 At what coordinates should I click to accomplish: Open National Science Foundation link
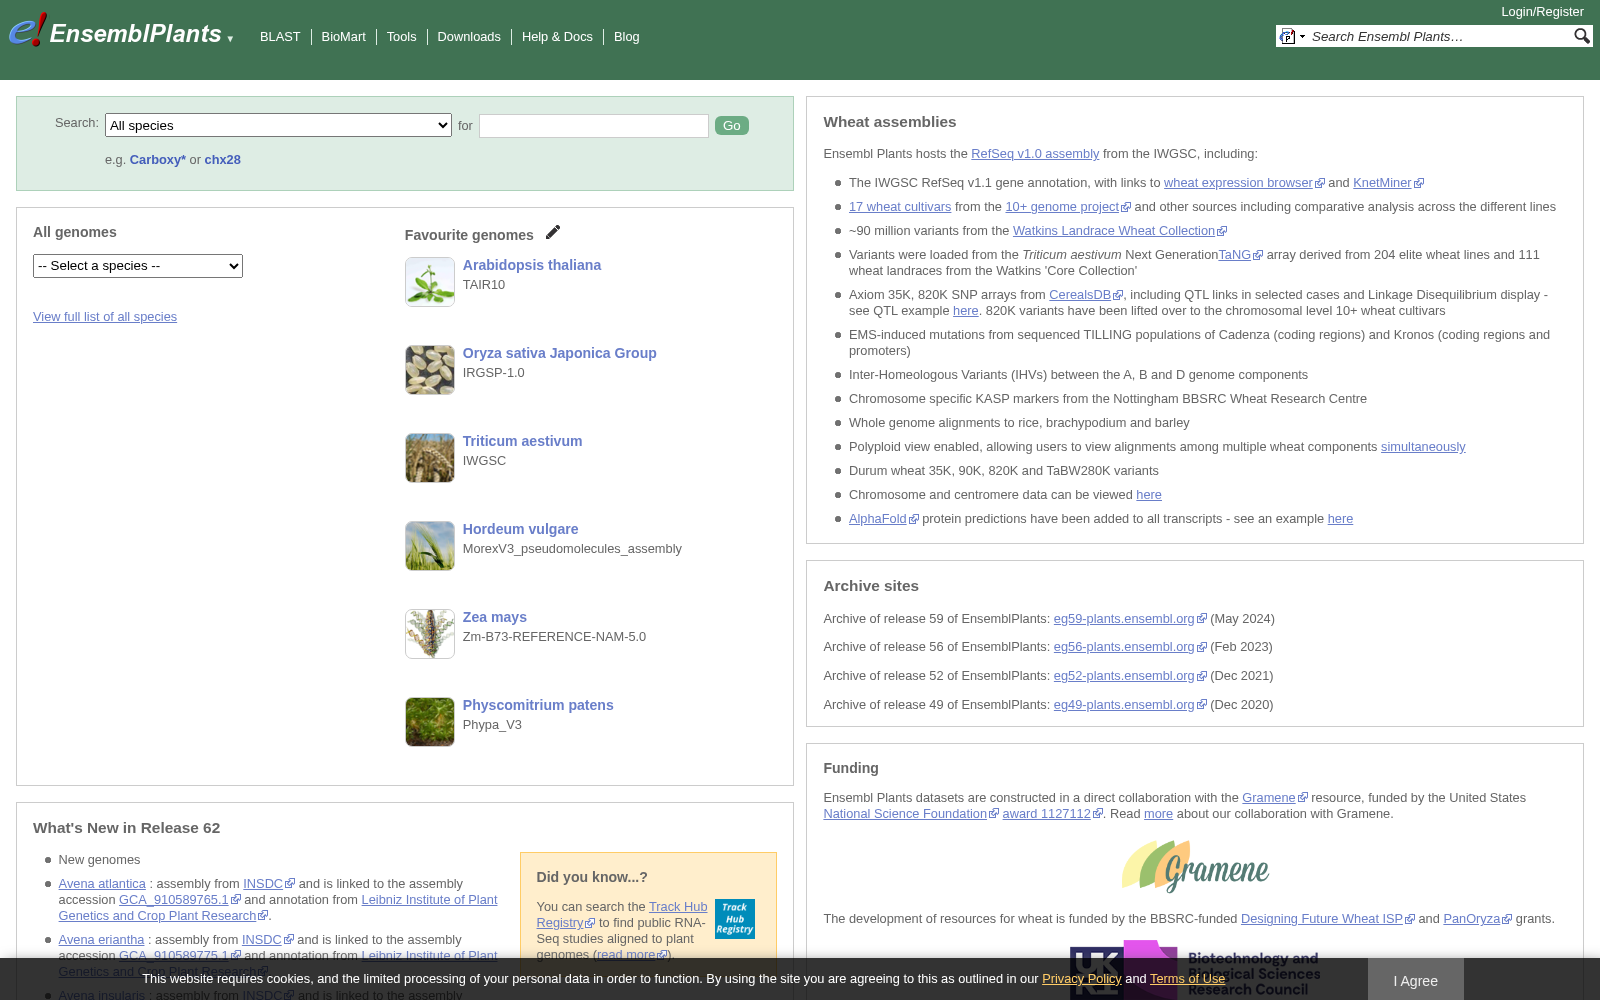911,814
